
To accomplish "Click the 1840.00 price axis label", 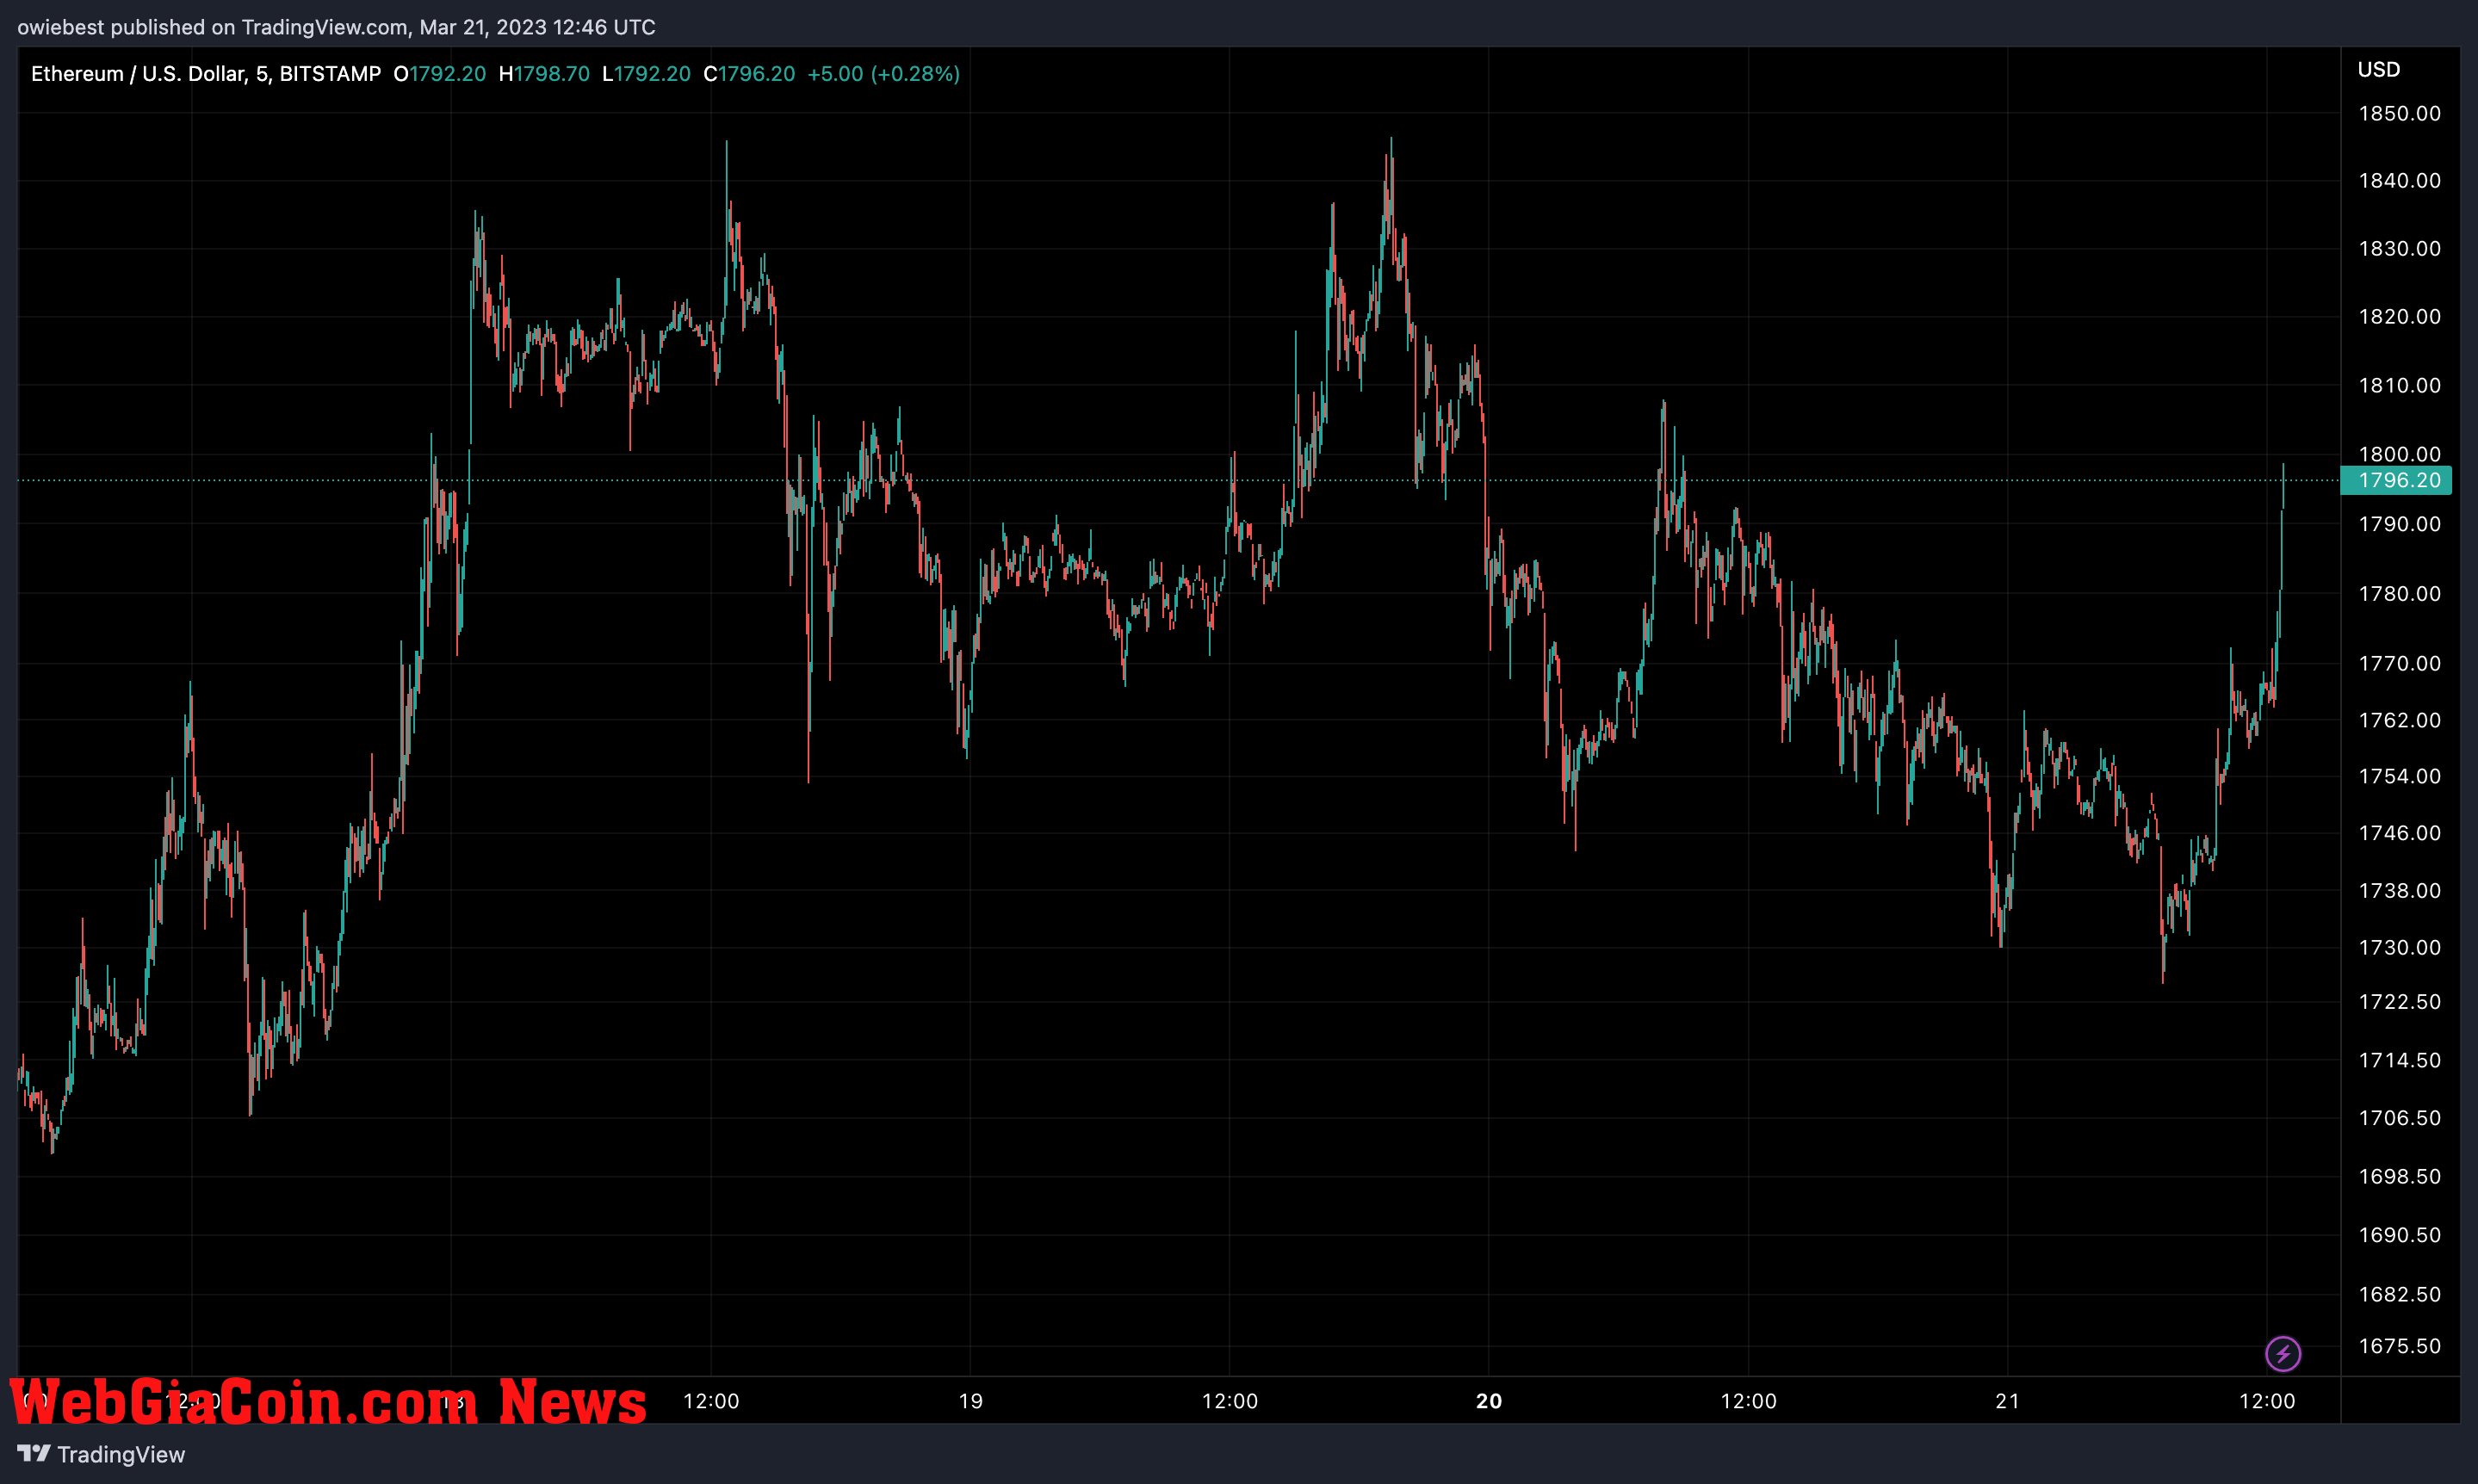I will coord(2399,180).
